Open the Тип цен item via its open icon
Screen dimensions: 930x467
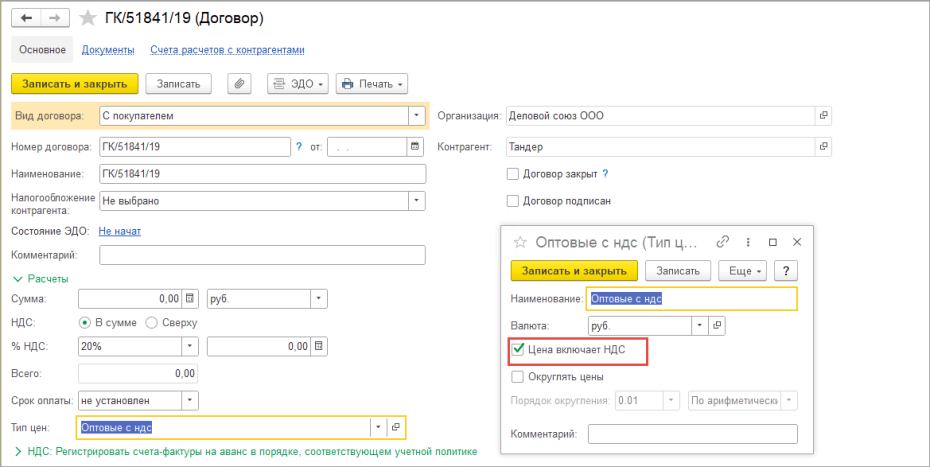(396, 426)
